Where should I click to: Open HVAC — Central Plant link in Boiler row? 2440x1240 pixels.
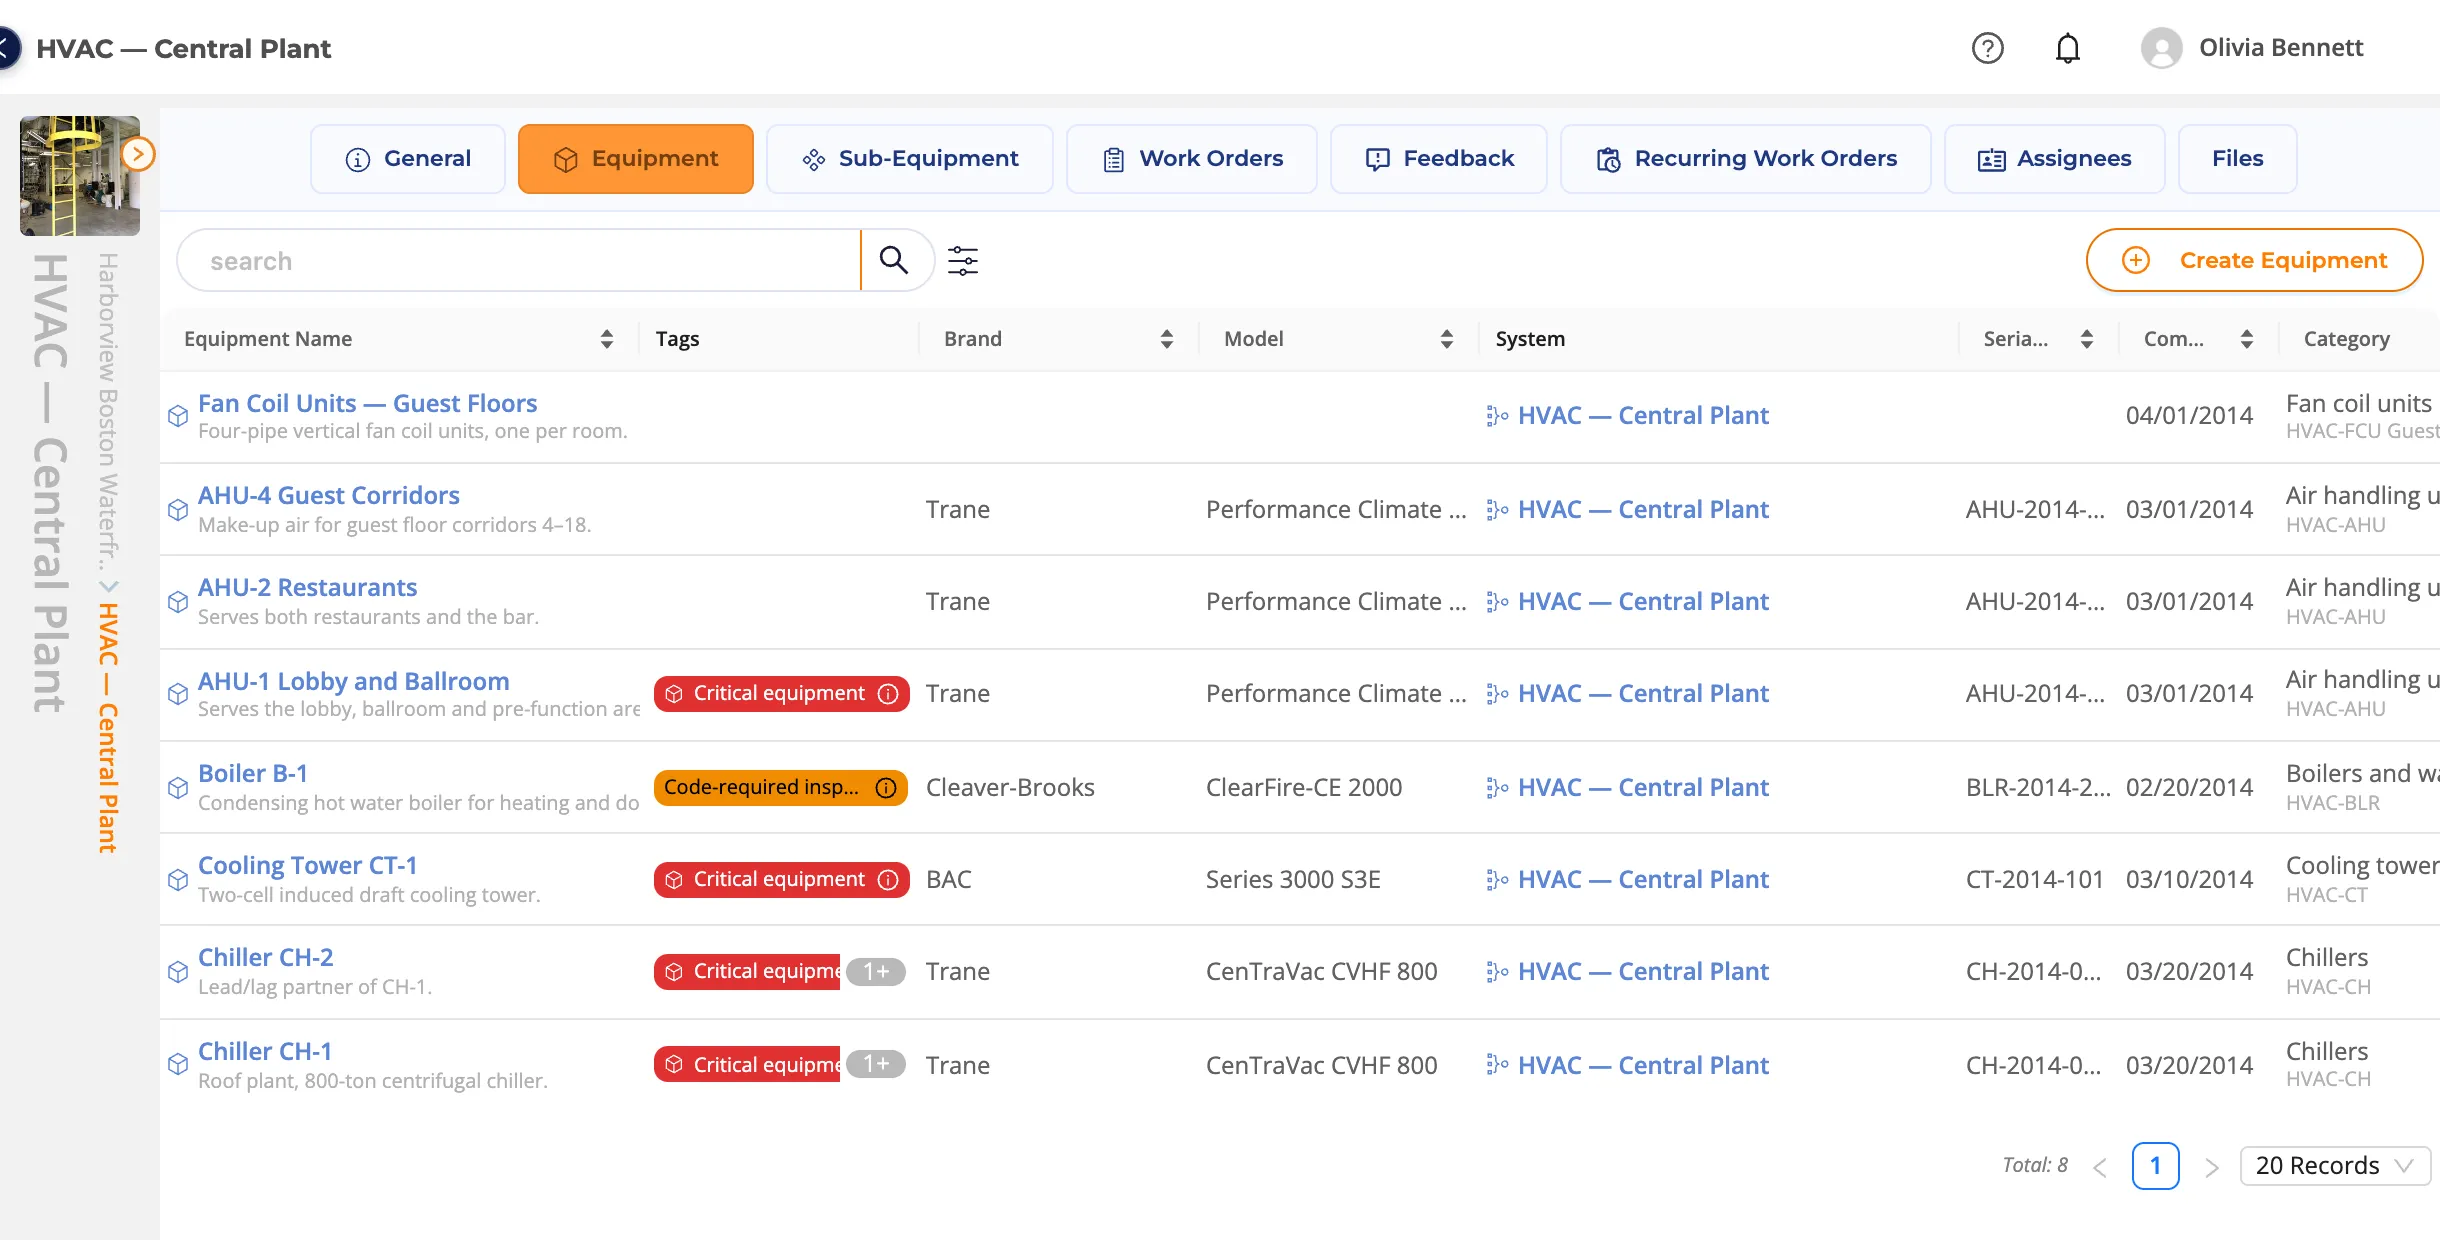tap(1643, 788)
